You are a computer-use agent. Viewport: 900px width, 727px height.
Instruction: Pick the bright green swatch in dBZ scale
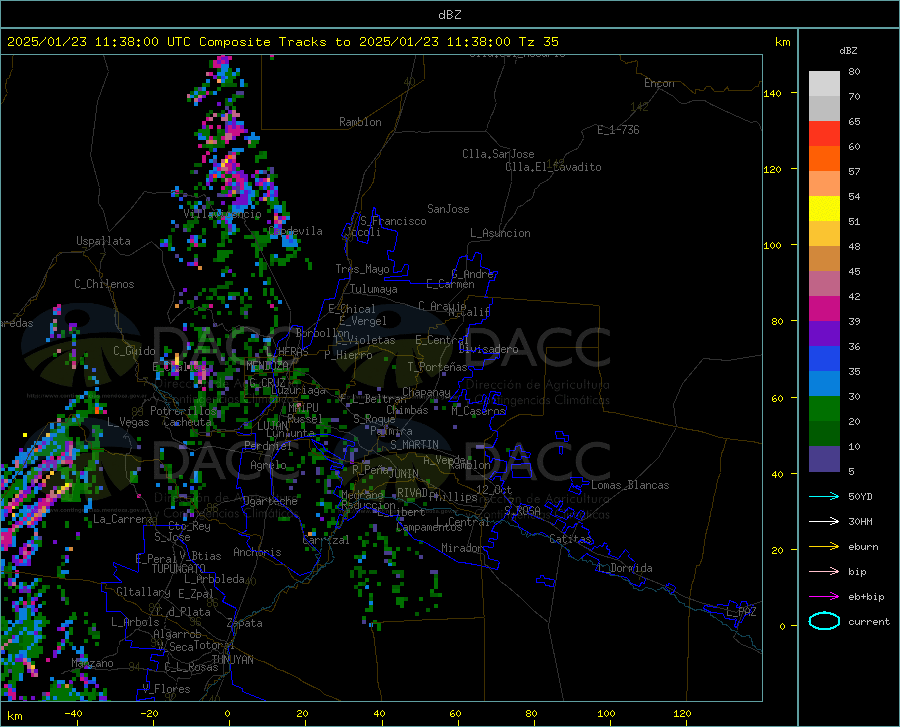click(x=824, y=409)
